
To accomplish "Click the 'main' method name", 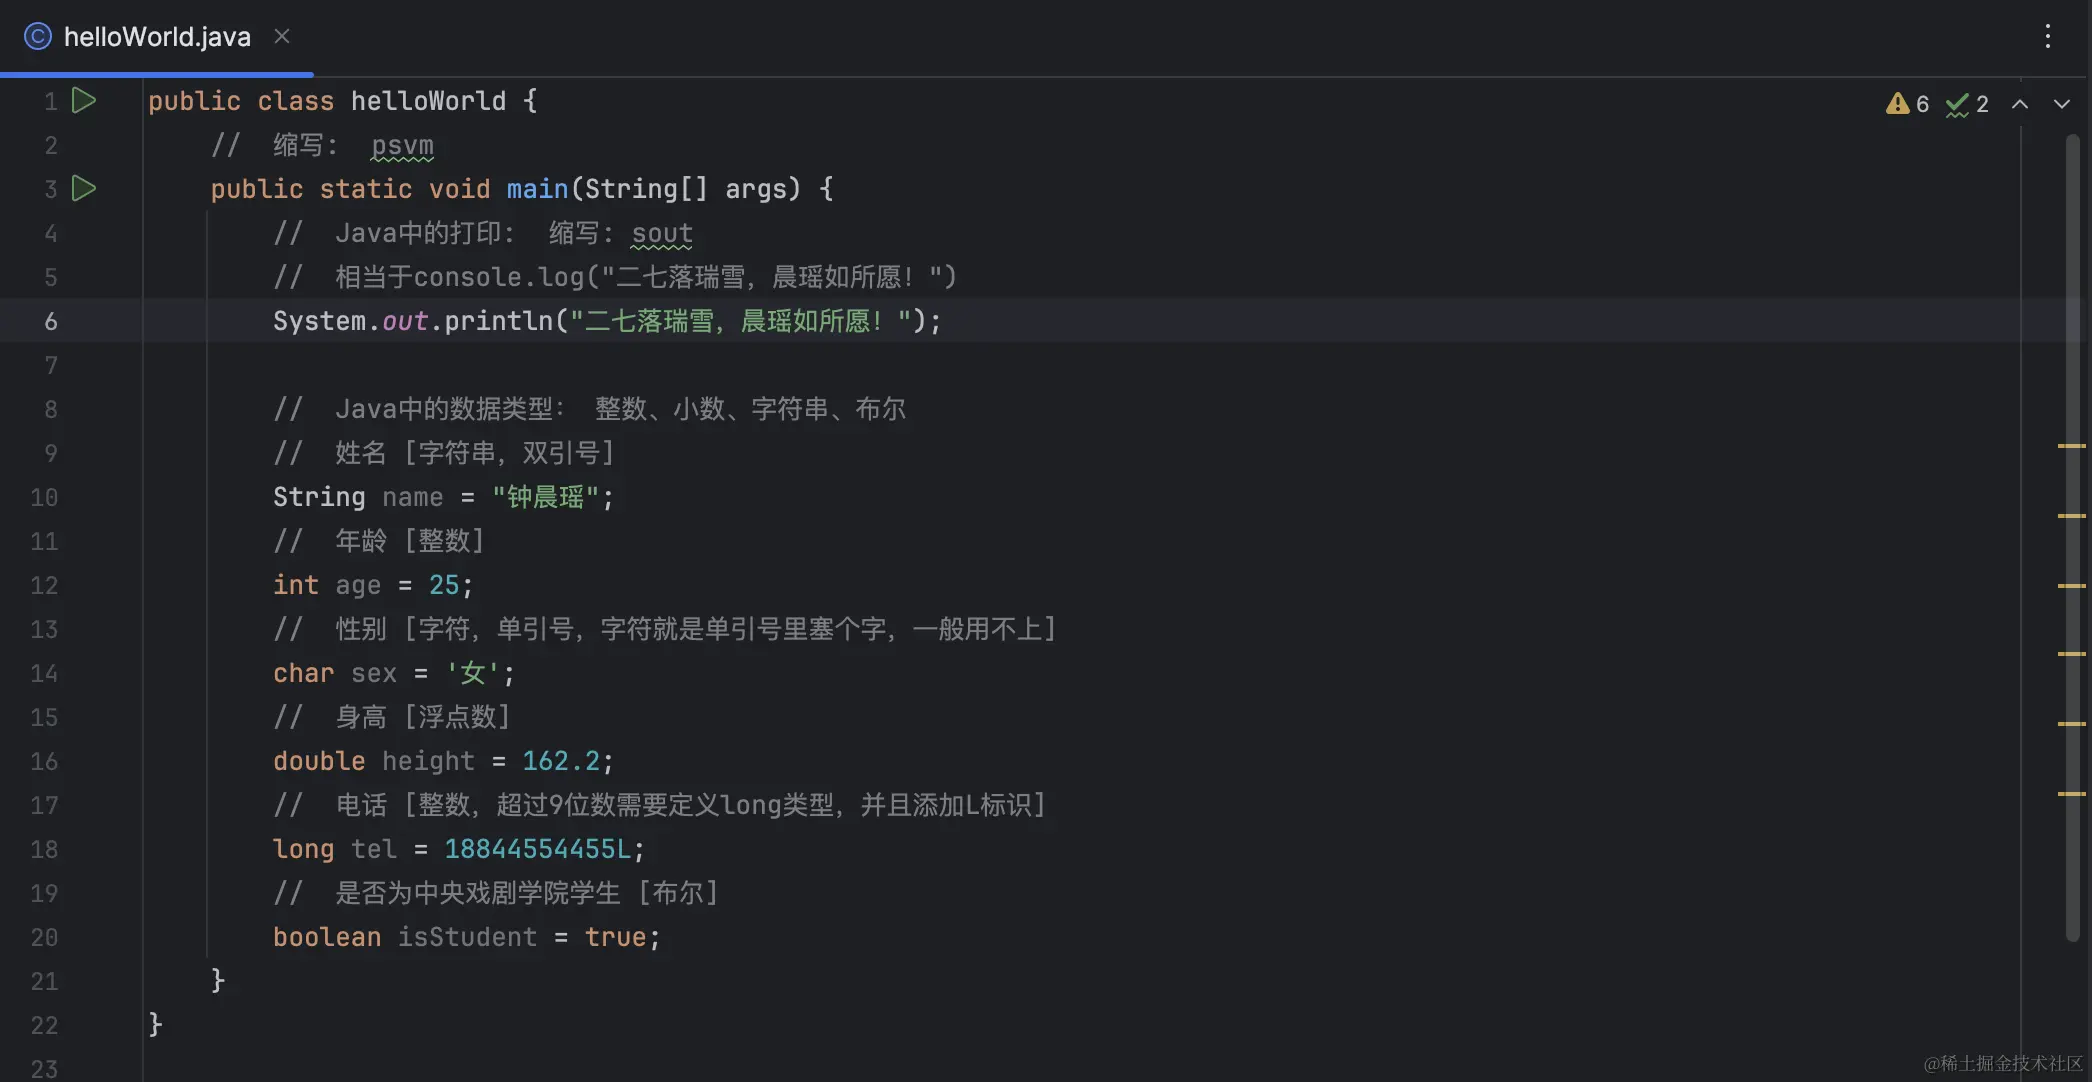I will (537, 189).
